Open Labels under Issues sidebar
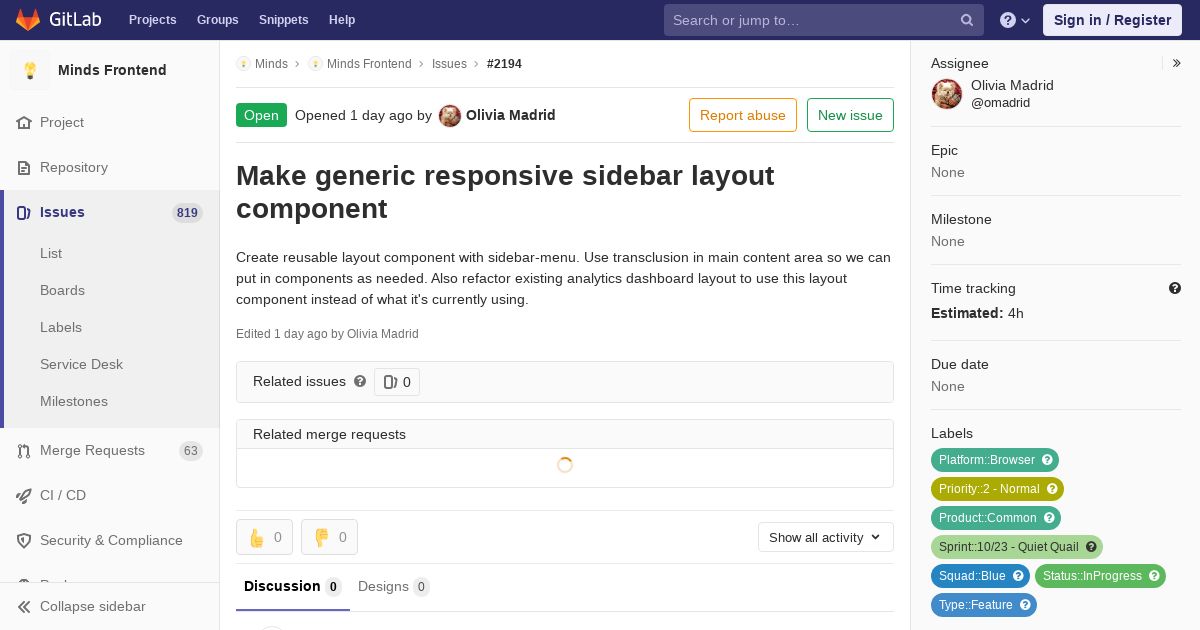Screen dimensions: 1200x630 (61, 328)
